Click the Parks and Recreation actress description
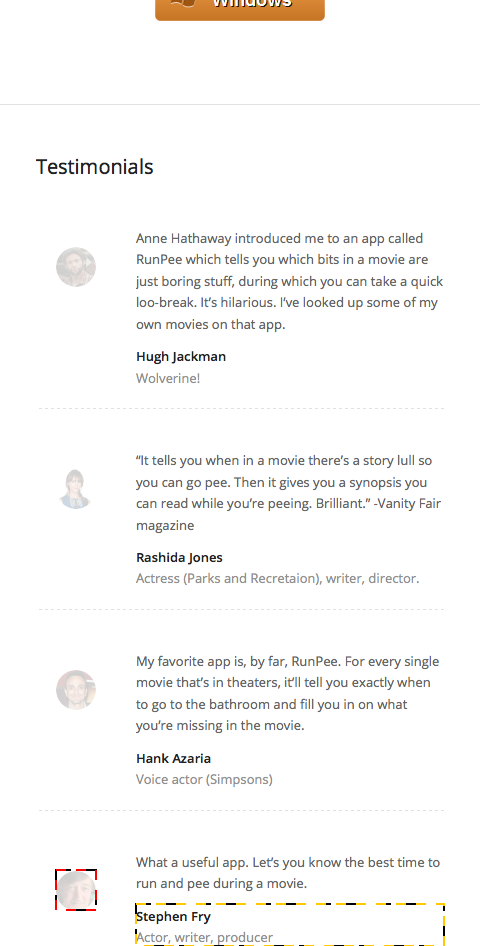Screen dimensions: 480x946 click(277, 579)
